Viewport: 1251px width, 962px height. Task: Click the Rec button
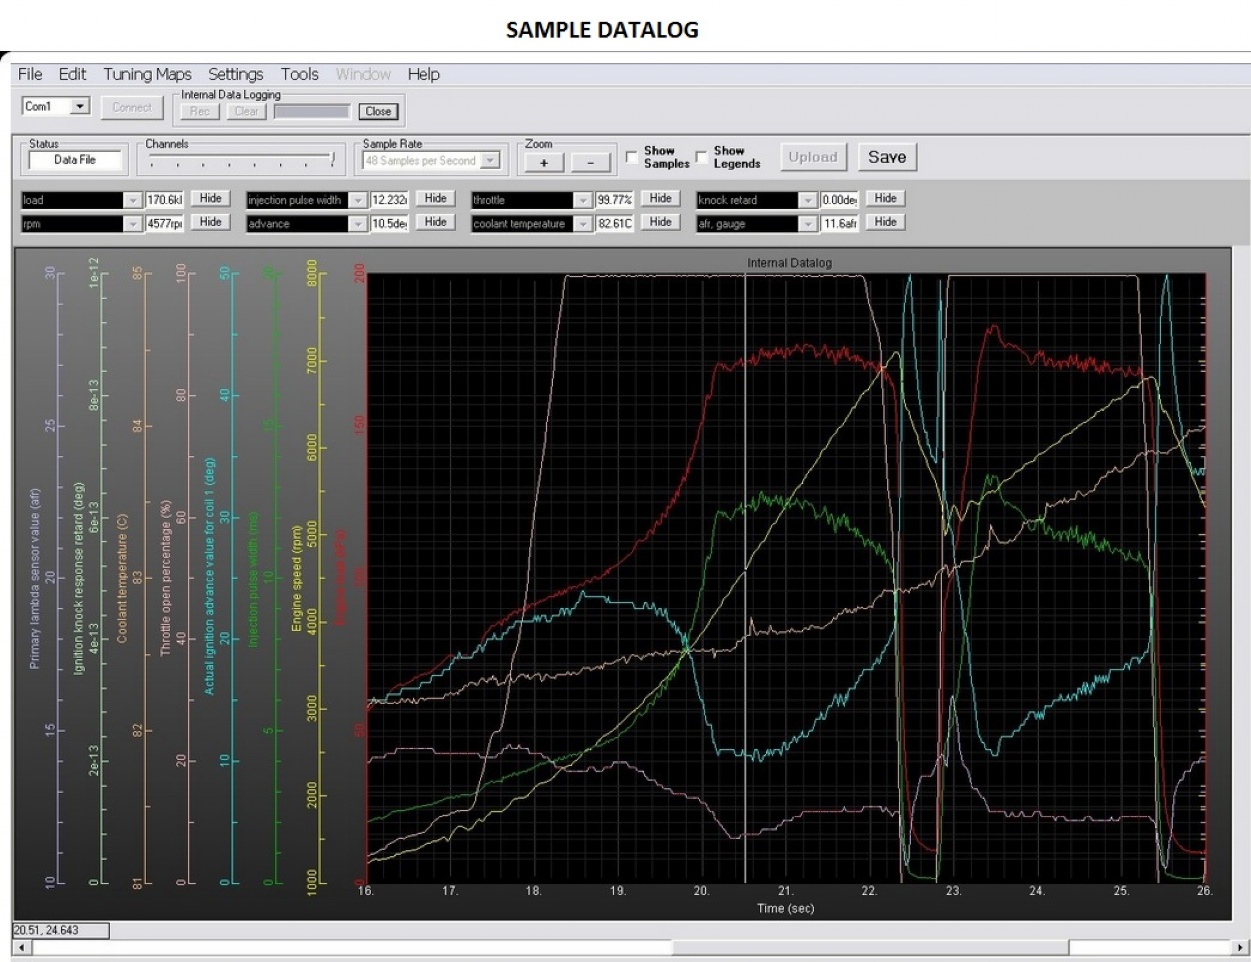tap(199, 111)
